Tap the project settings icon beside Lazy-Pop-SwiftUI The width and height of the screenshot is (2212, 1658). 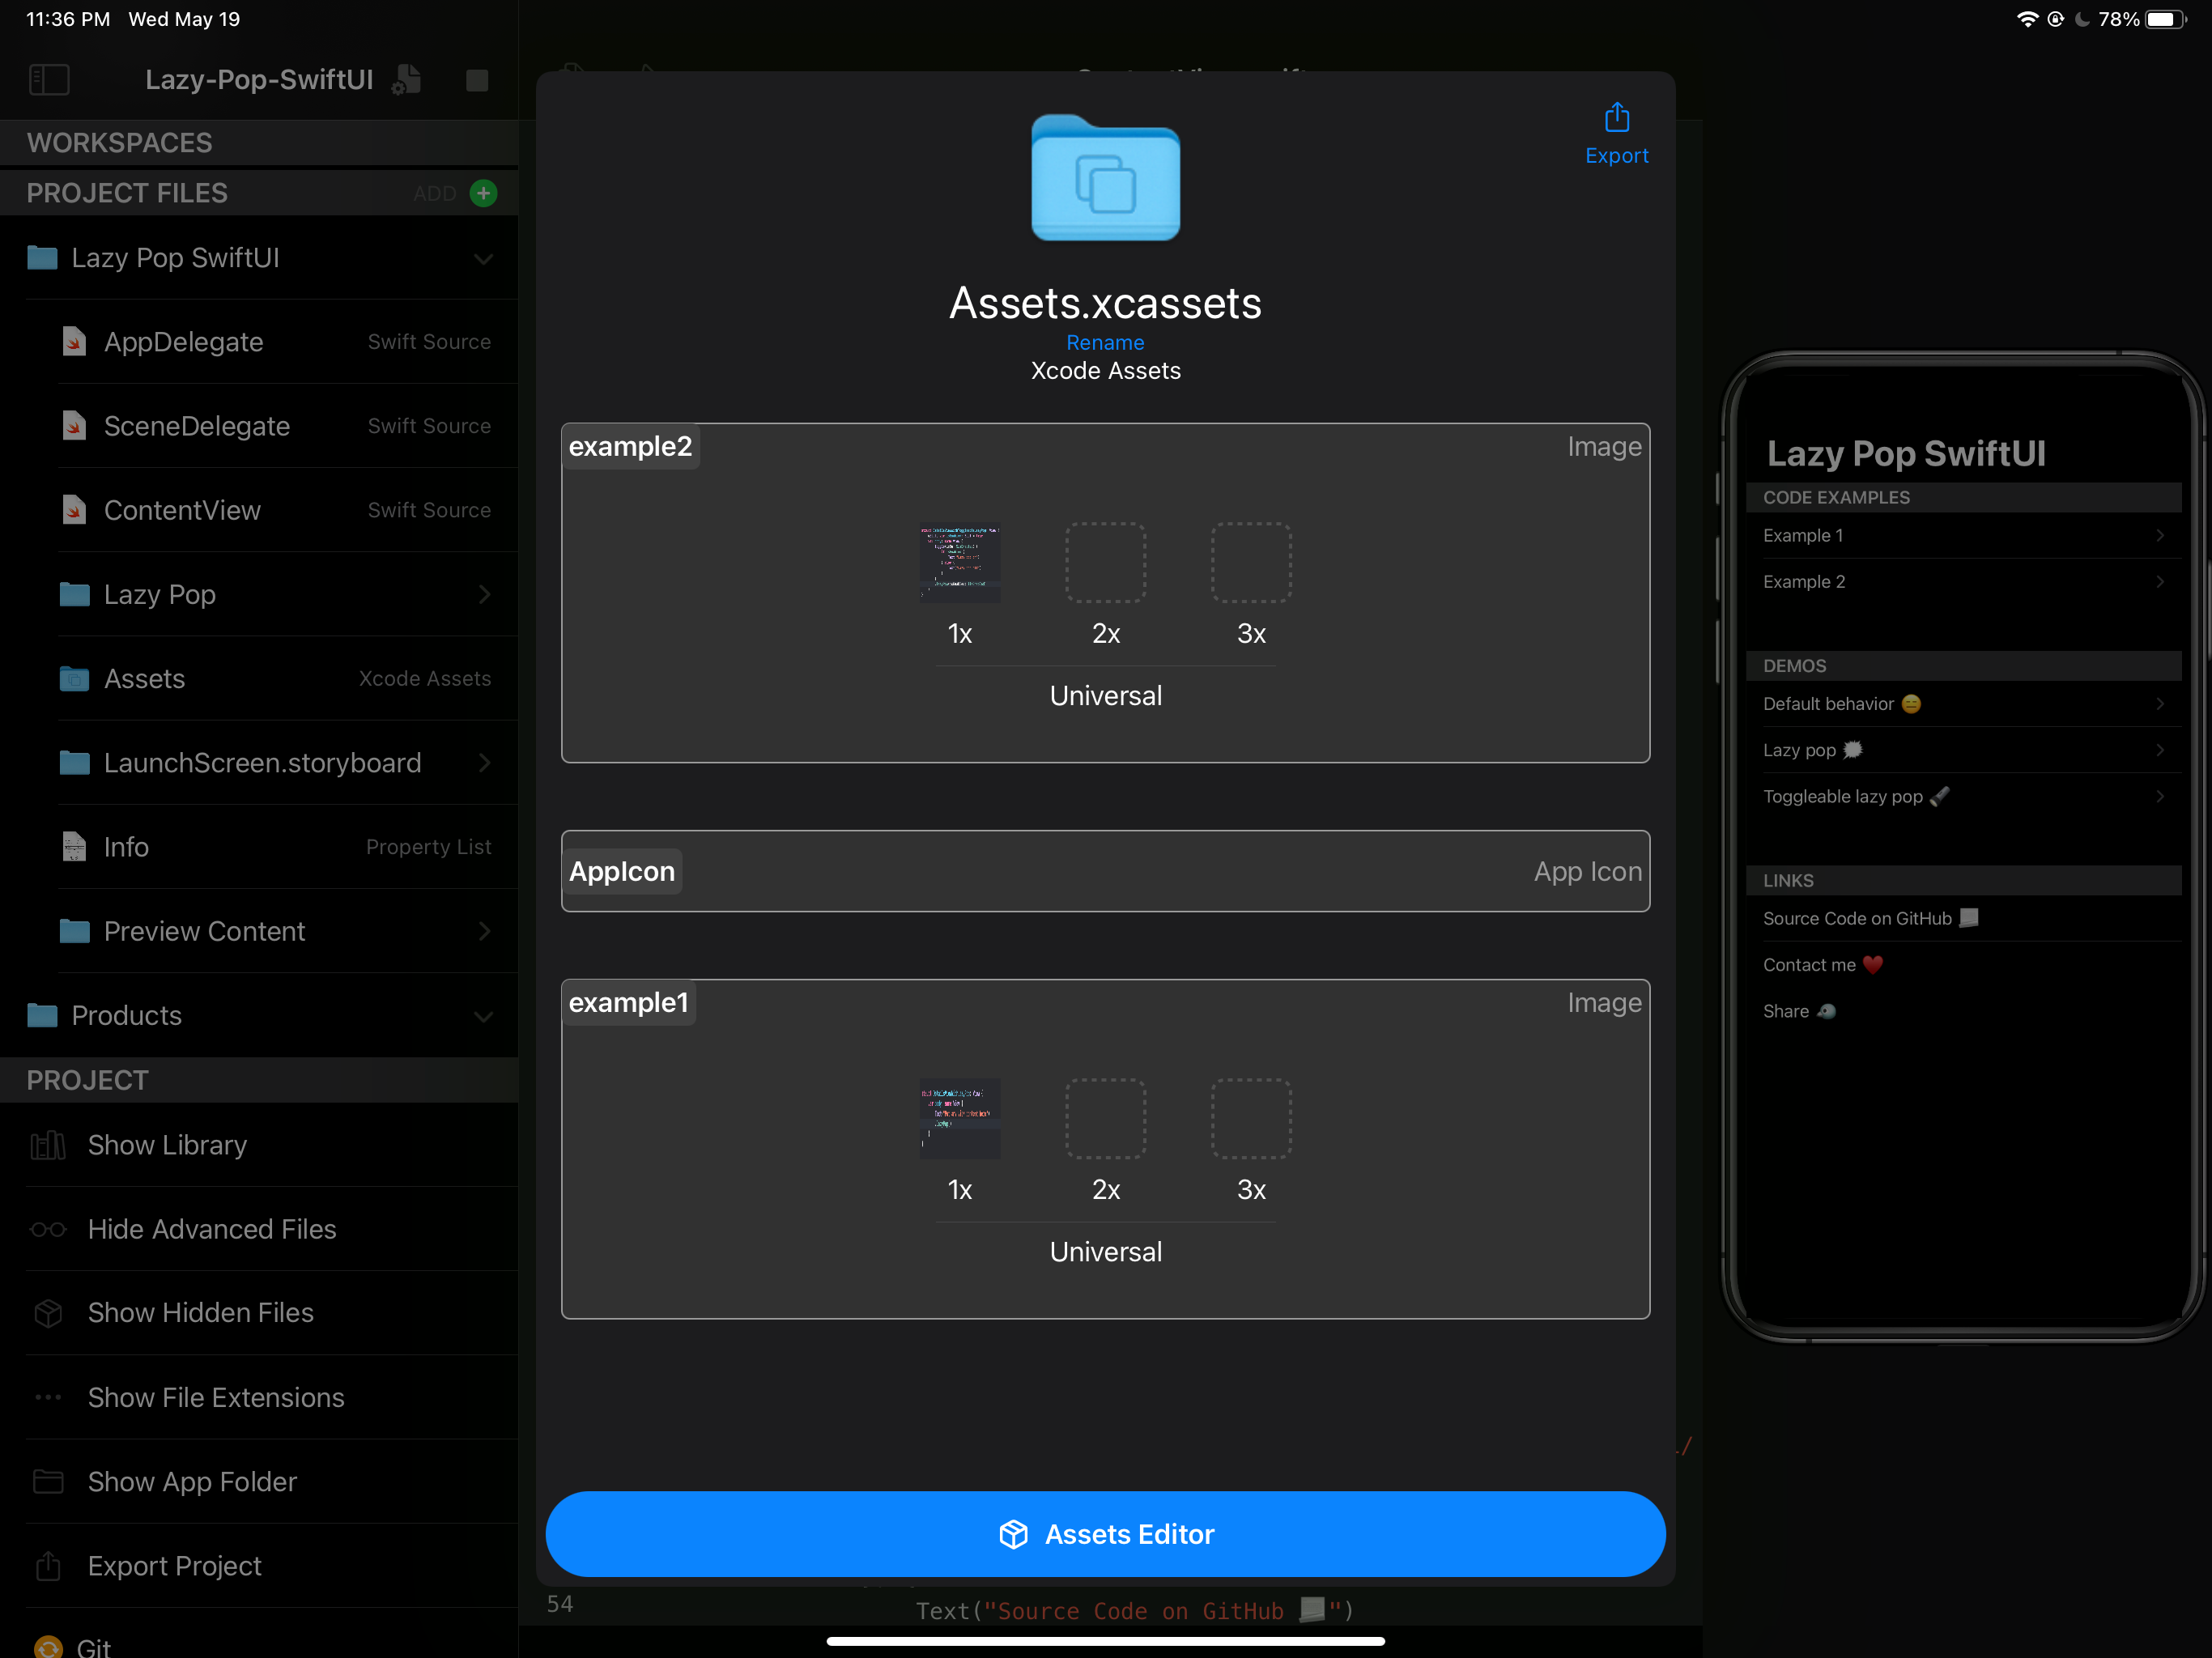(x=405, y=80)
